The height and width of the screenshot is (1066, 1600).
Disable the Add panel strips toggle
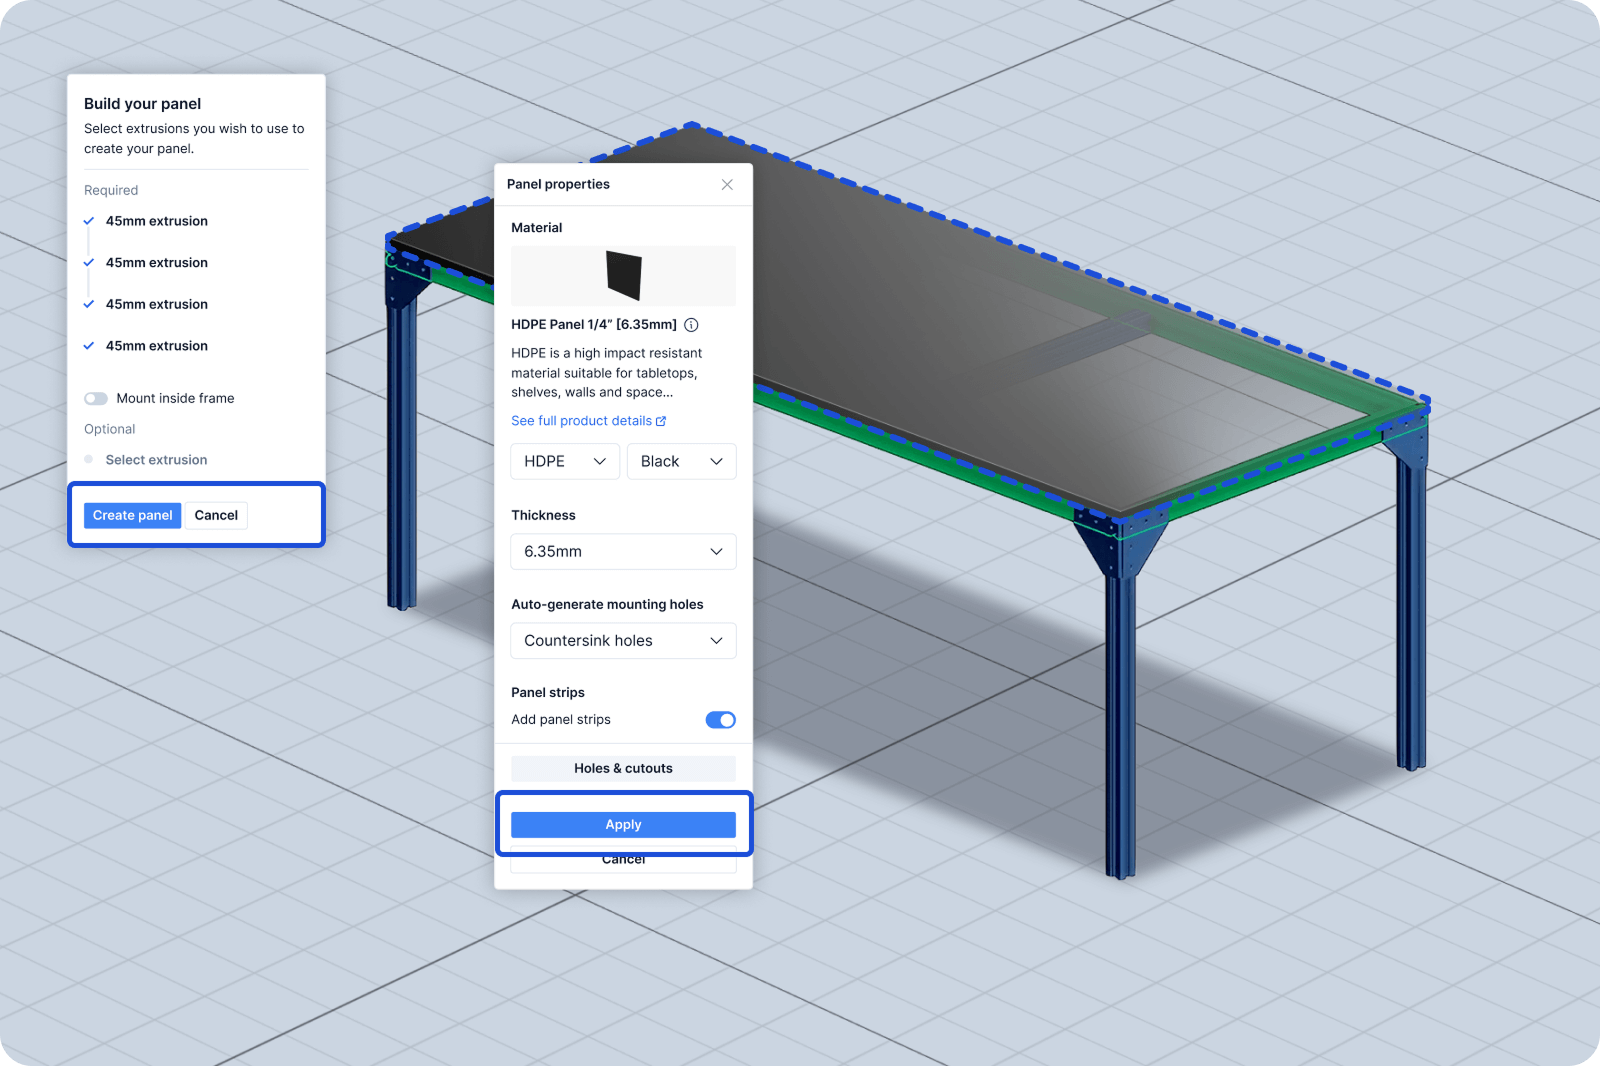pos(720,720)
